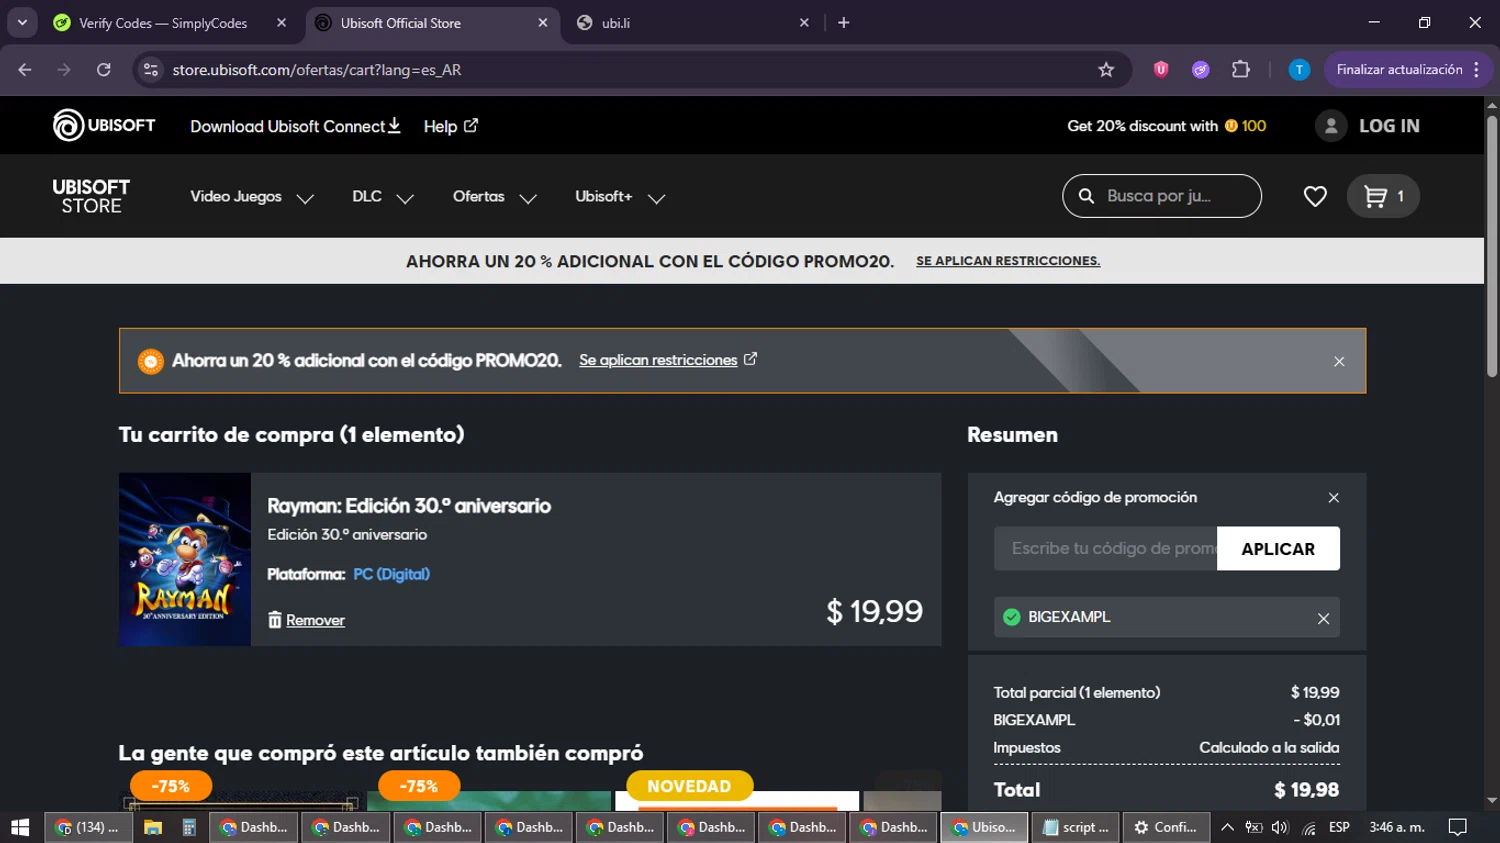Click the - $0,01 discount value
This screenshot has width=1500, height=843.
point(1316,720)
